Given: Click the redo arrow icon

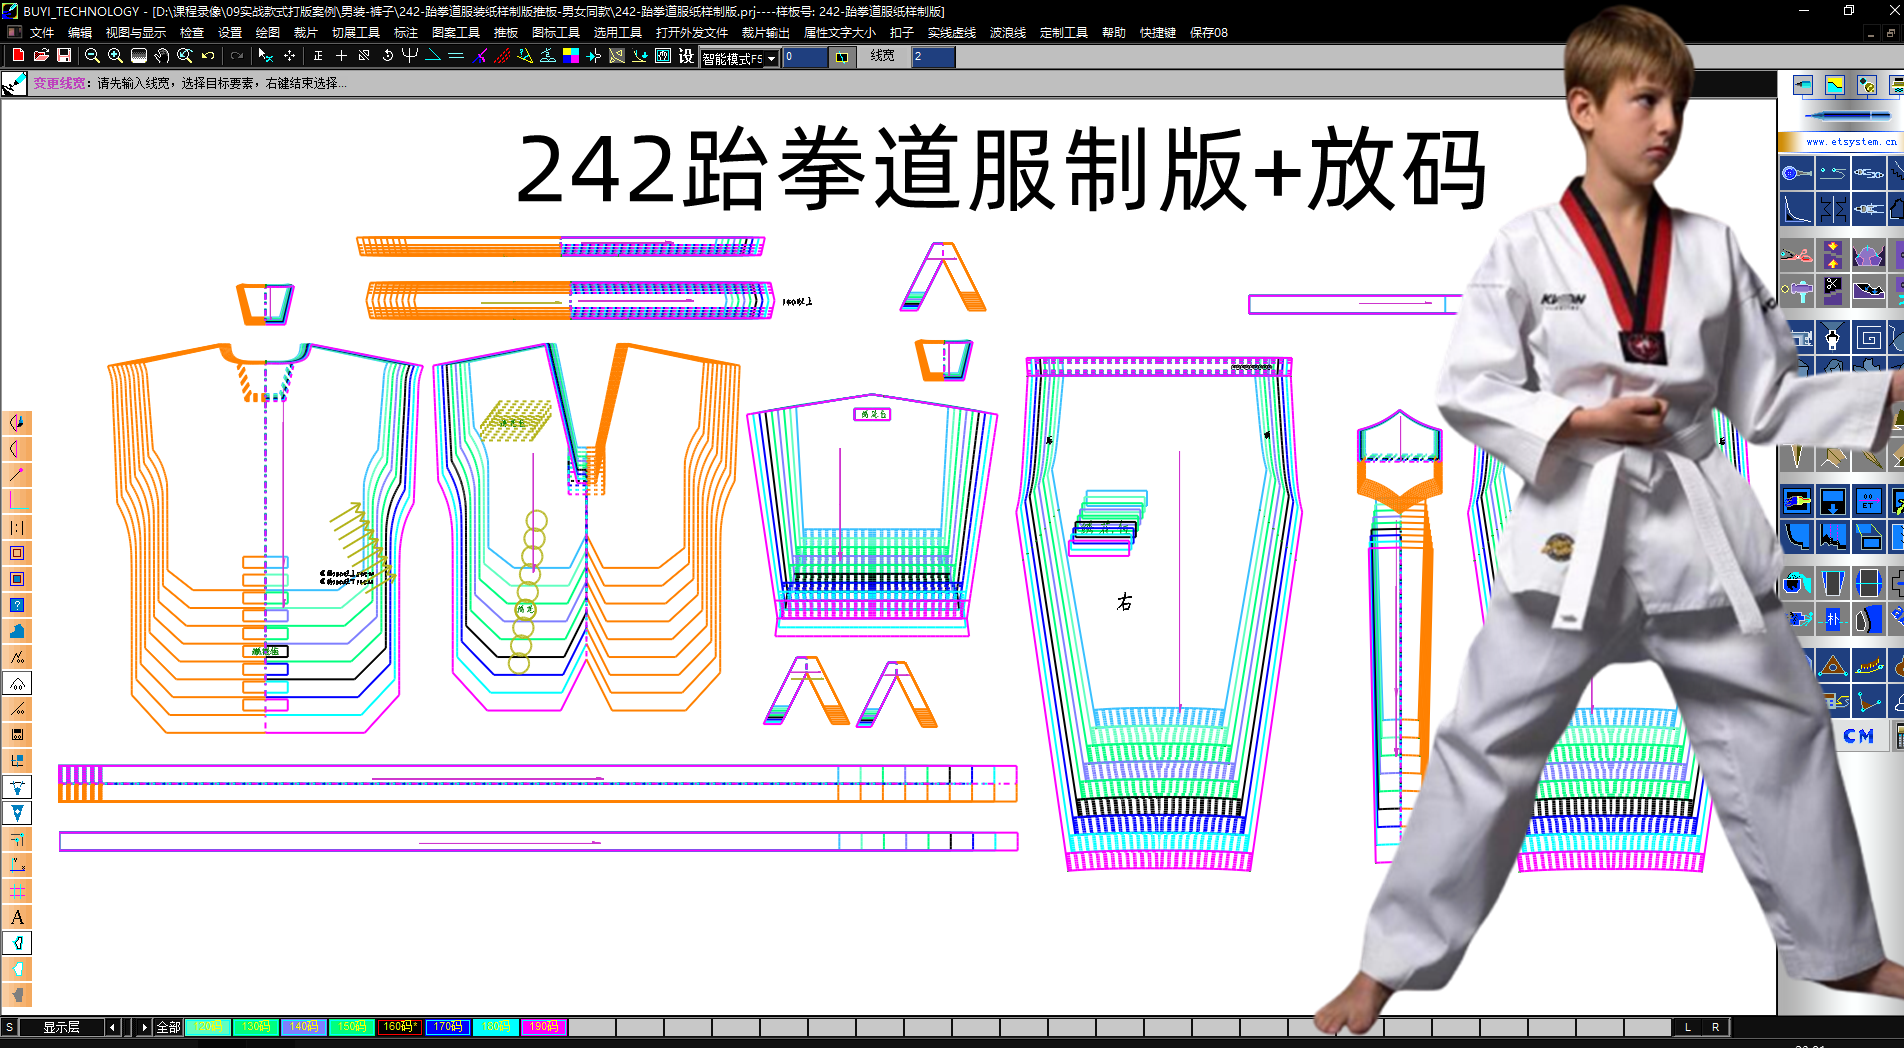Looking at the screenshot, I should 237,56.
